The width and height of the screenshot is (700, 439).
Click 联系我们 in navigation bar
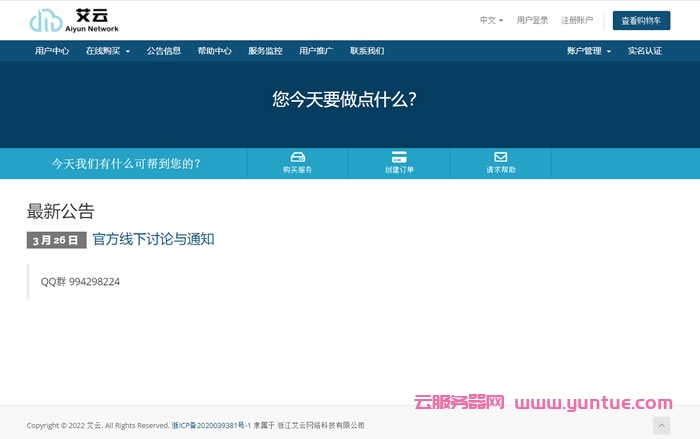pyautogui.click(x=367, y=51)
